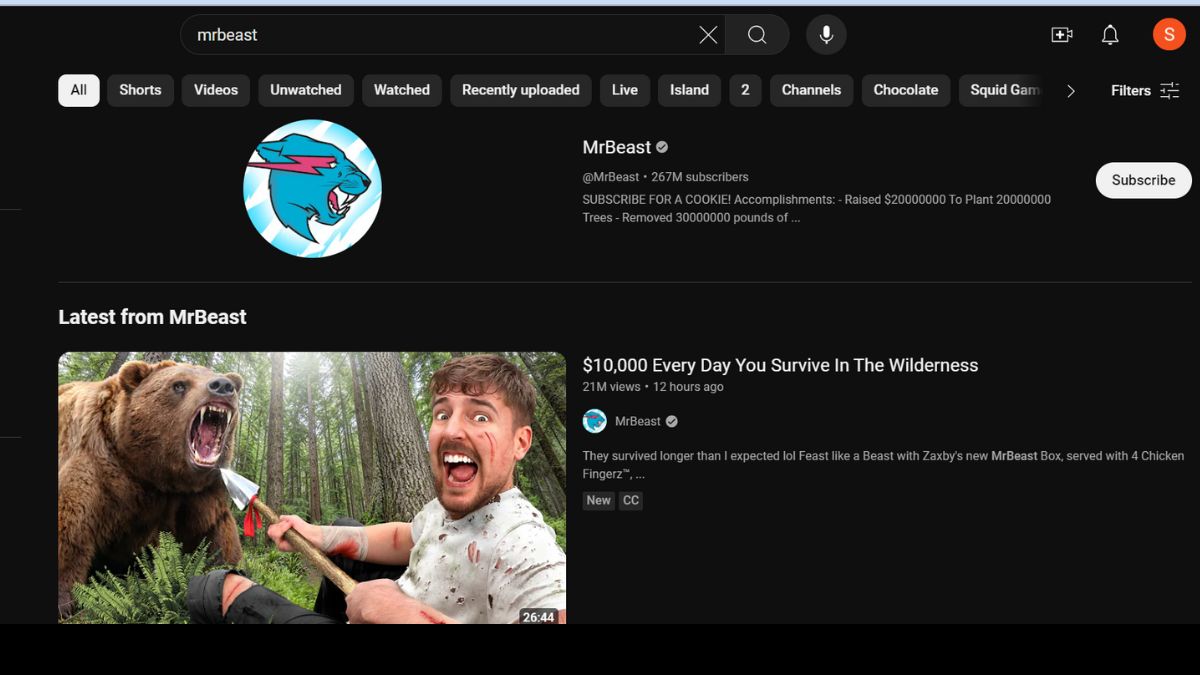Open notifications bell
The width and height of the screenshot is (1200, 675).
coord(1110,35)
